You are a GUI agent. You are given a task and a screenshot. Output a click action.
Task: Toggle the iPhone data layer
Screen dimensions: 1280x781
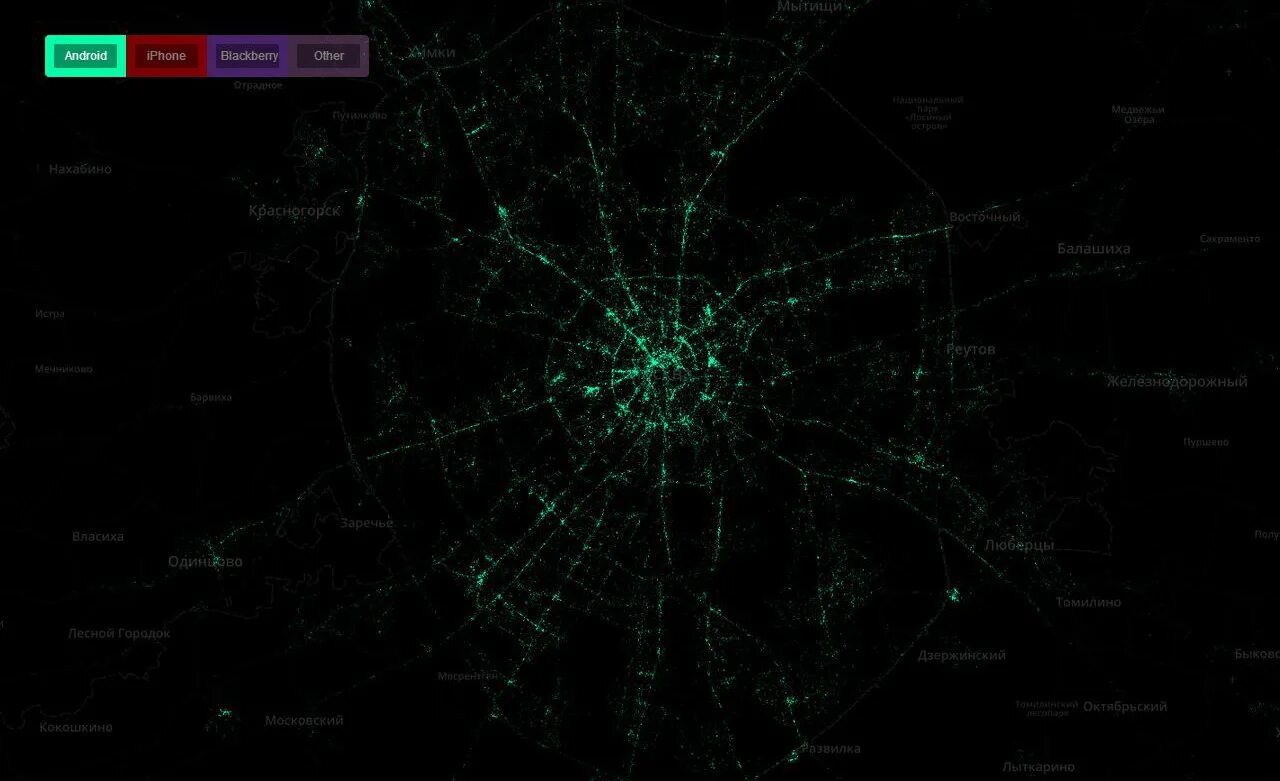click(x=166, y=56)
